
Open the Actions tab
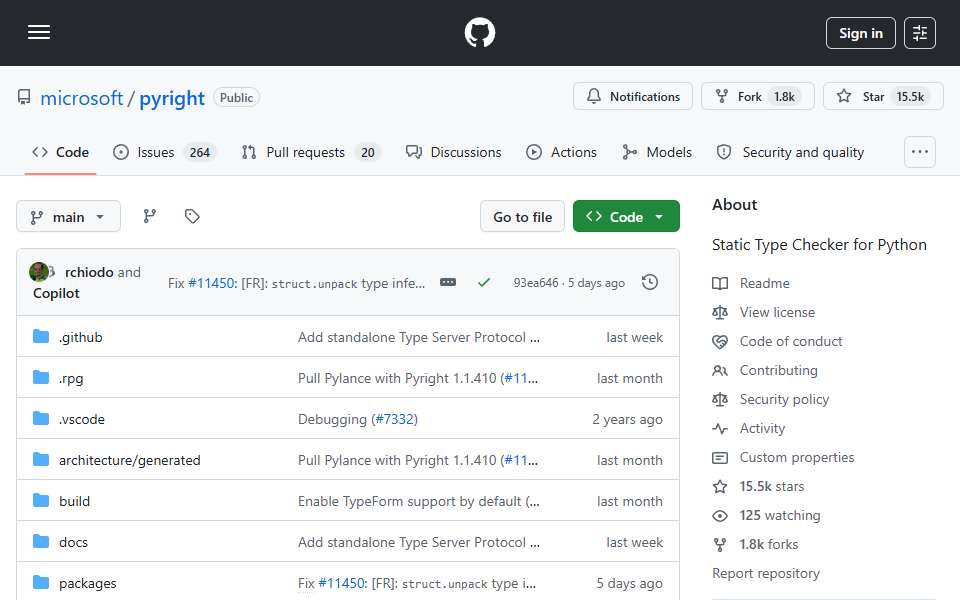(561, 152)
